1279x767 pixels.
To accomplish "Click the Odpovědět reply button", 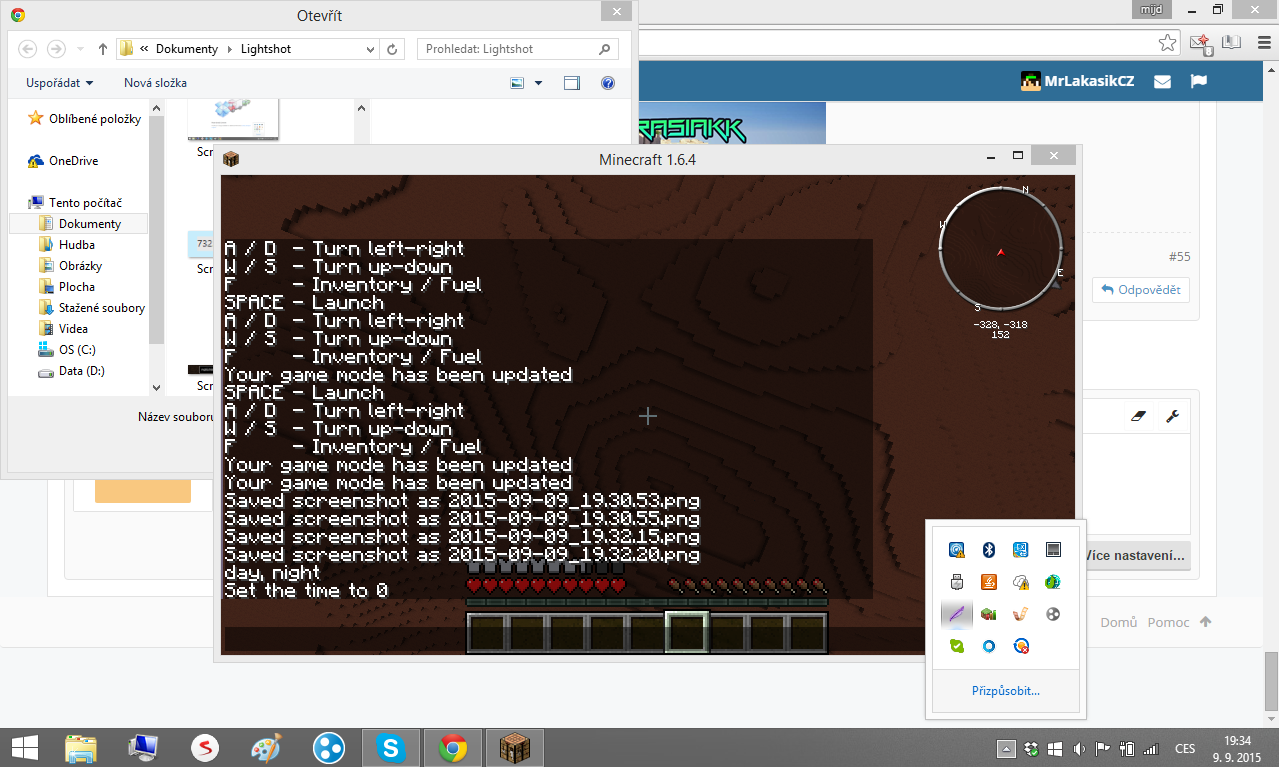I will [1140, 290].
